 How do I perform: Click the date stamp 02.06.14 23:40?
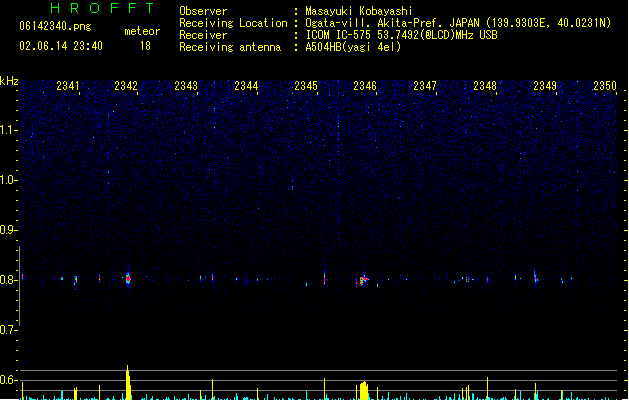61,46
